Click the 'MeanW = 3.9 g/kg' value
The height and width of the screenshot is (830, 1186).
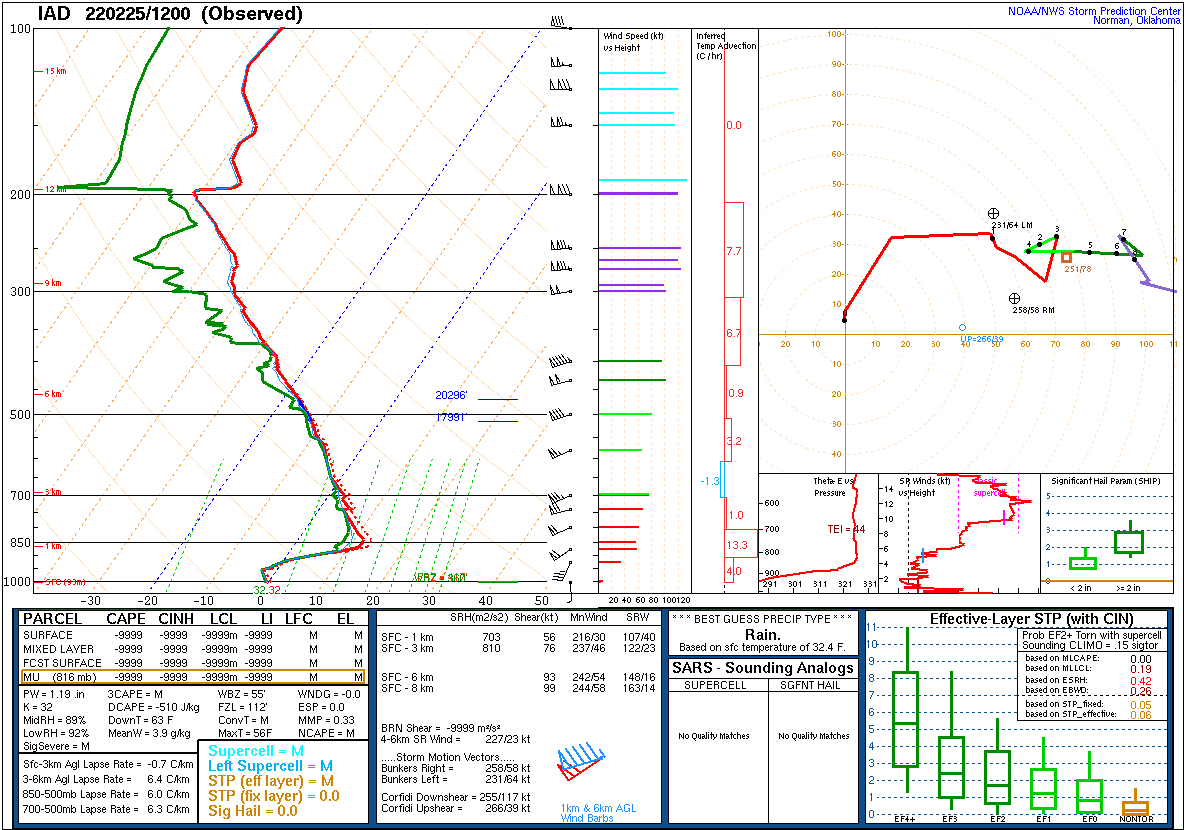(149, 733)
